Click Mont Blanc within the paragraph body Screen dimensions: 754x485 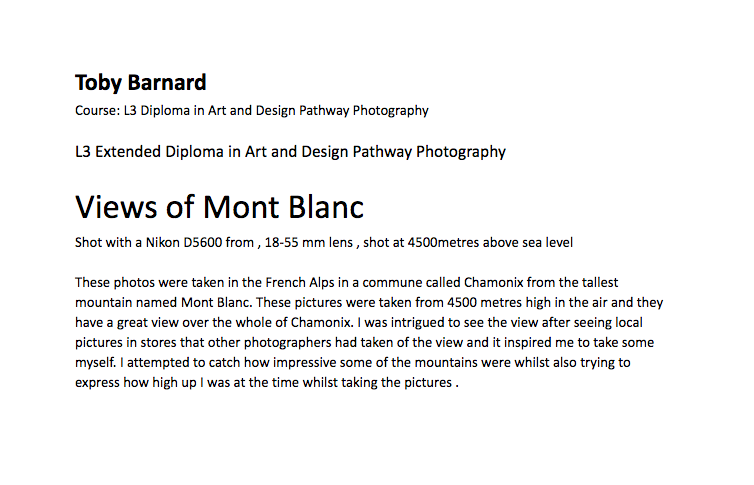[216, 302]
